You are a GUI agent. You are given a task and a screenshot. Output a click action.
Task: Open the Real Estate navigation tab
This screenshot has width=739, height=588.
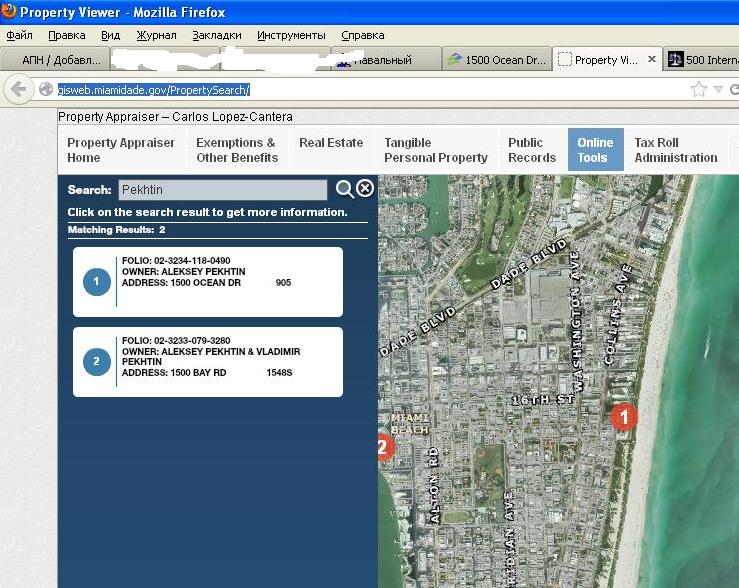click(331, 143)
